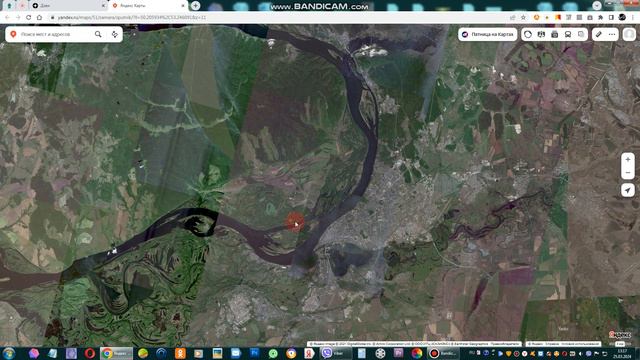This screenshot has width=640, height=360.
Task: Open Premiere Pro from the taskbar
Action: [398, 353]
